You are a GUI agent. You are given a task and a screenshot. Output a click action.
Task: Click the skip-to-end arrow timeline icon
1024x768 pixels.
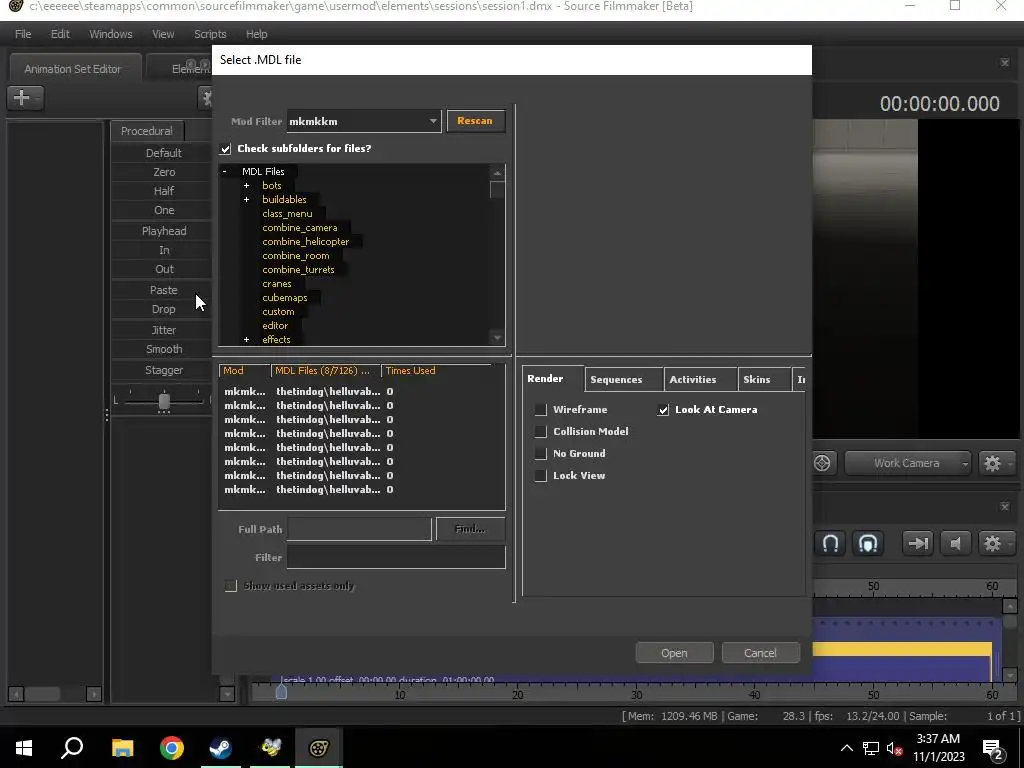pyautogui.click(x=918, y=543)
